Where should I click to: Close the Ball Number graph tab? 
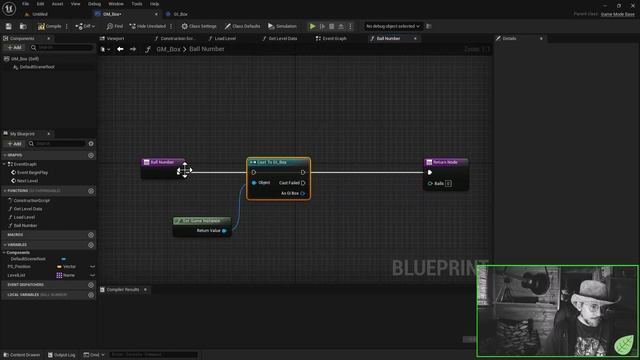(415, 38)
